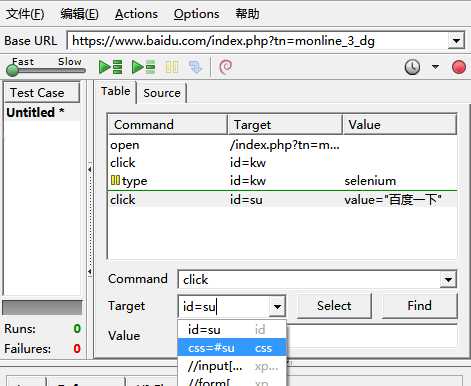471x386 pixels.
Task: Click the Step icon
Action: pyautogui.click(x=195, y=67)
